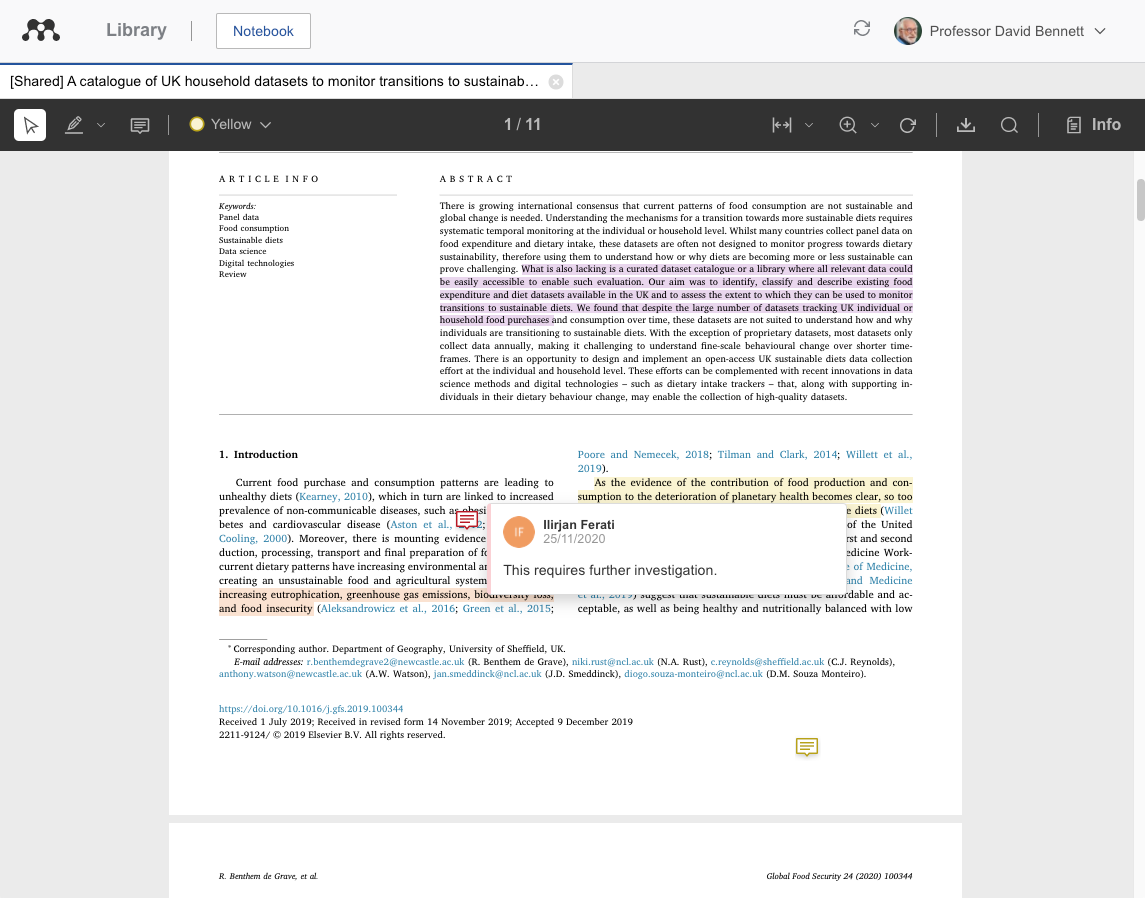Click the library sync icon

tap(861, 30)
